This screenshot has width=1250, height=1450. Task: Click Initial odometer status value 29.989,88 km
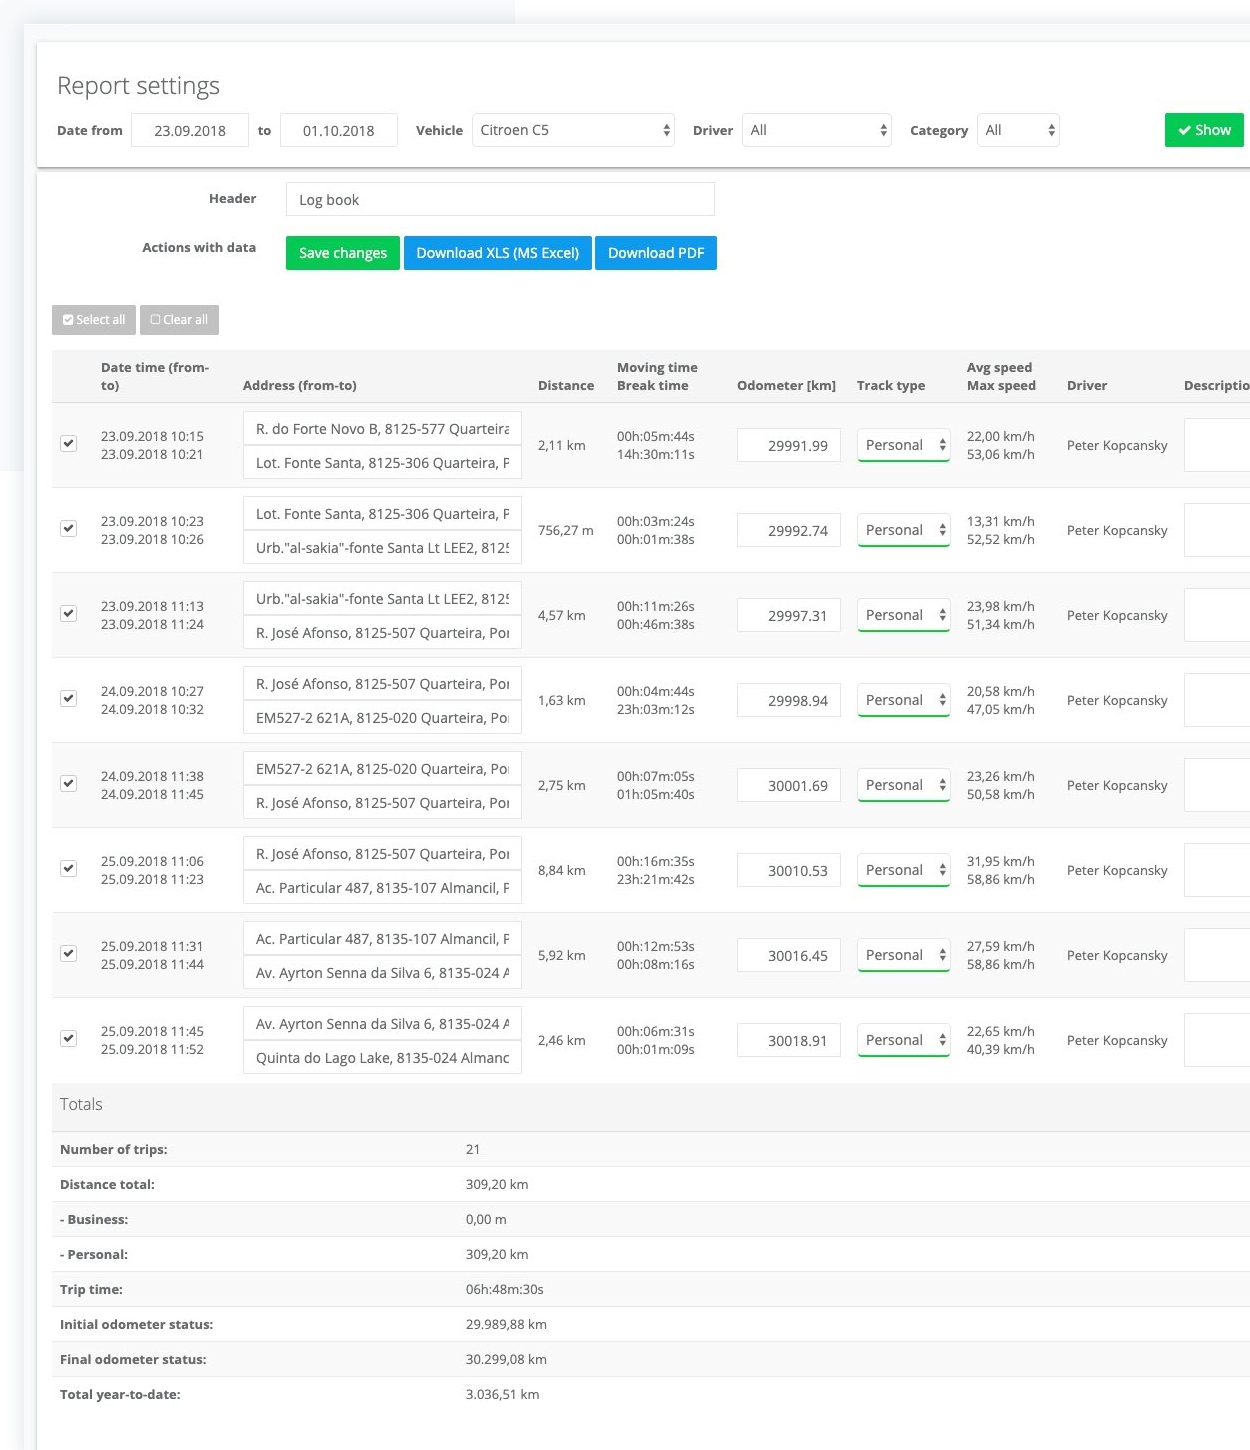click(x=506, y=1324)
